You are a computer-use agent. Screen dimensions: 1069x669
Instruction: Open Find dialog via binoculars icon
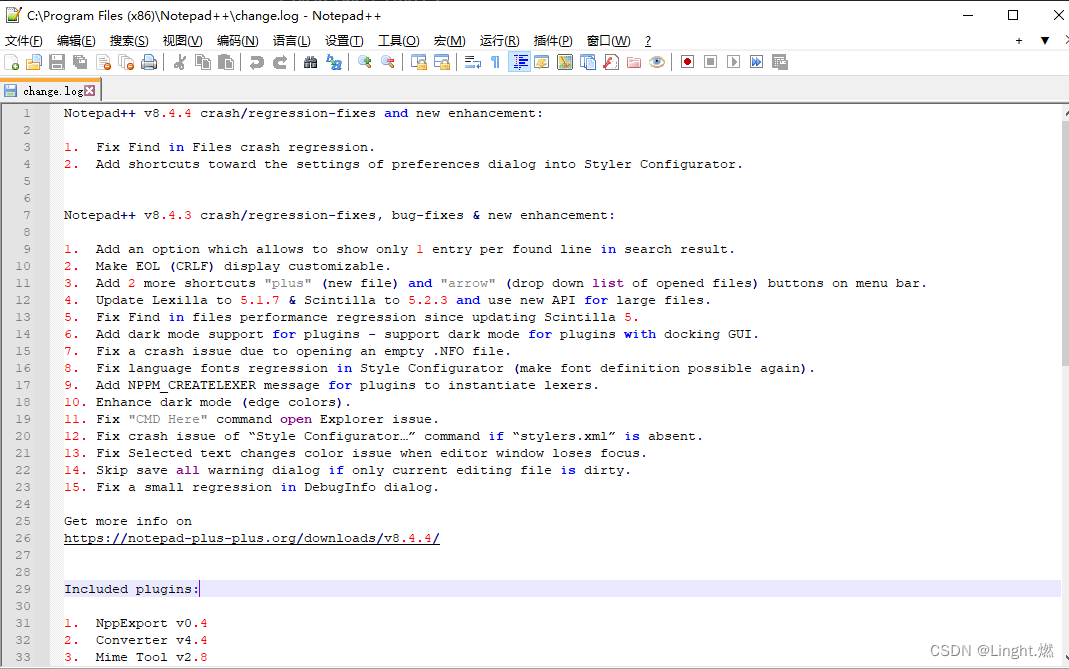[x=310, y=63]
